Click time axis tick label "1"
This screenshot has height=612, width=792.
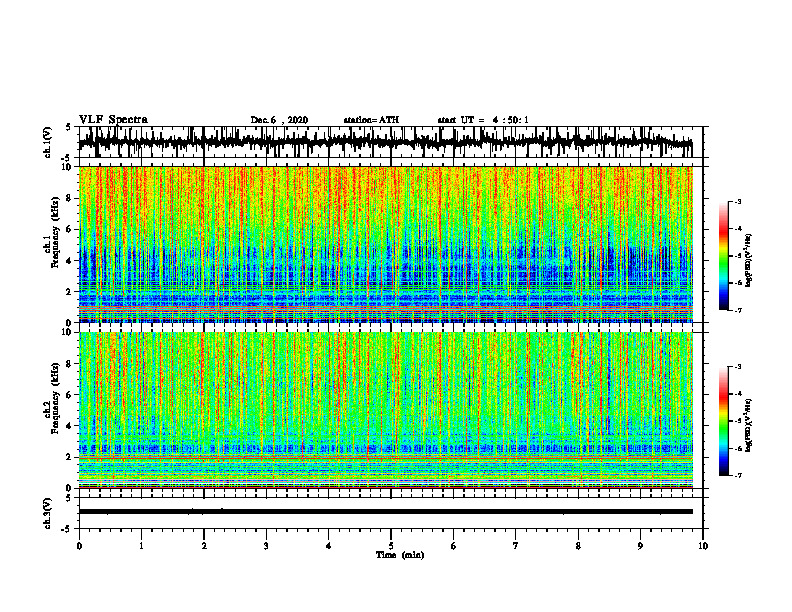[x=142, y=546]
